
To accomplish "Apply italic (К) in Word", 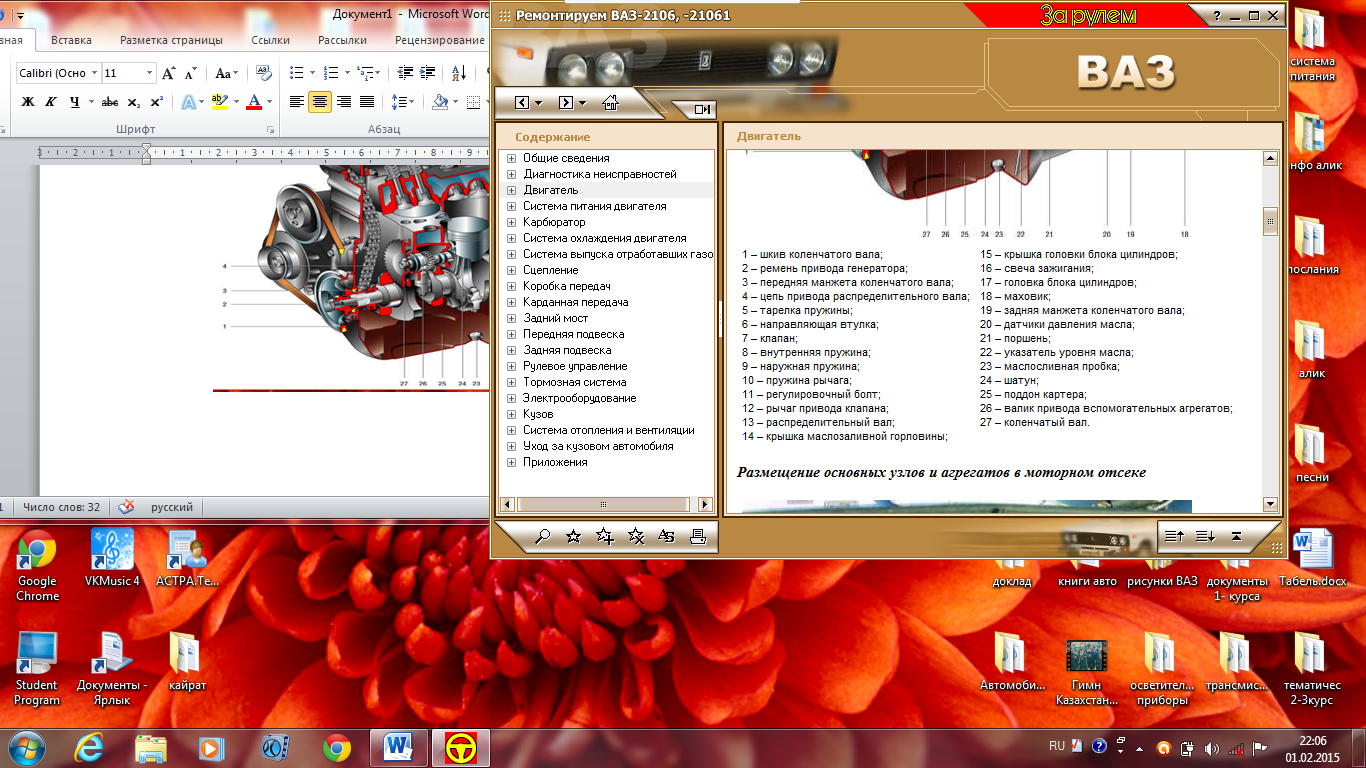I will click(x=49, y=101).
